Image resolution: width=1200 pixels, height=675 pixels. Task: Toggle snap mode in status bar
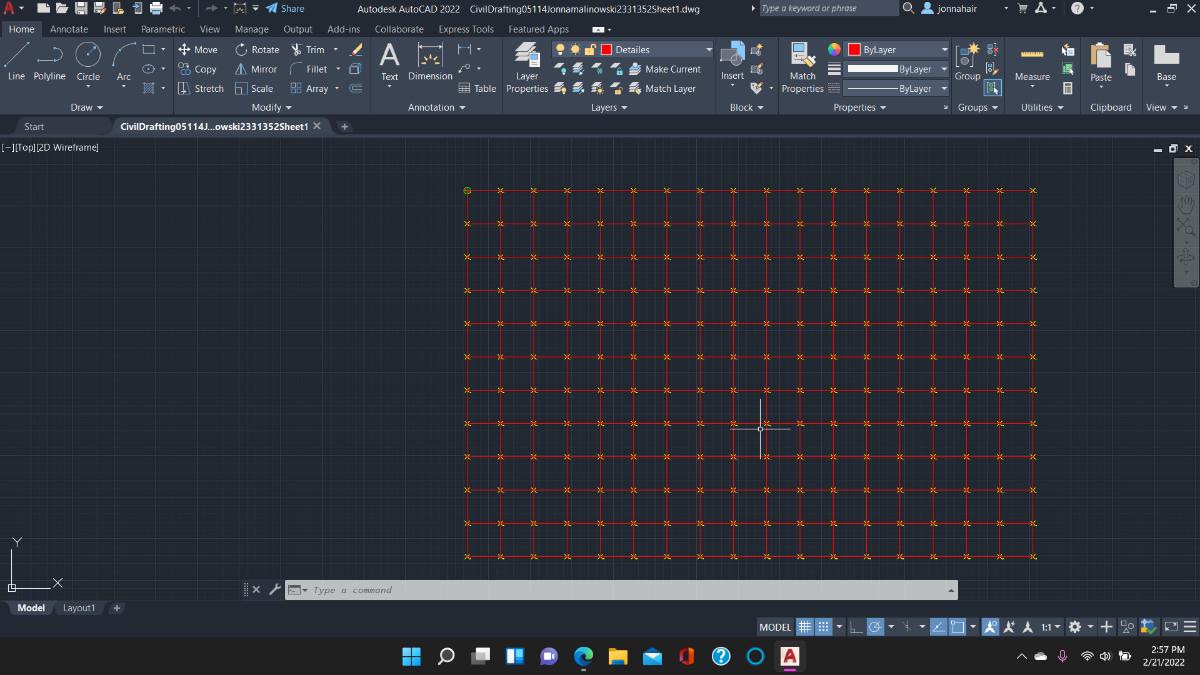pyautogui.click(x=824, y=627)
